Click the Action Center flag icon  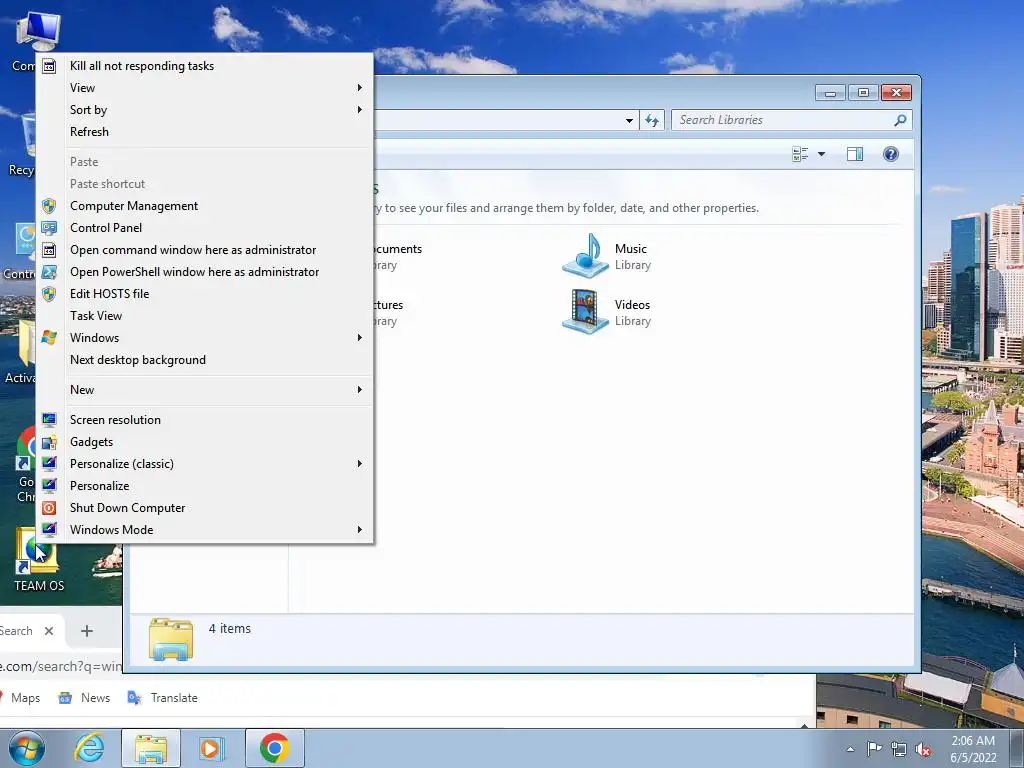coord(874,749)
